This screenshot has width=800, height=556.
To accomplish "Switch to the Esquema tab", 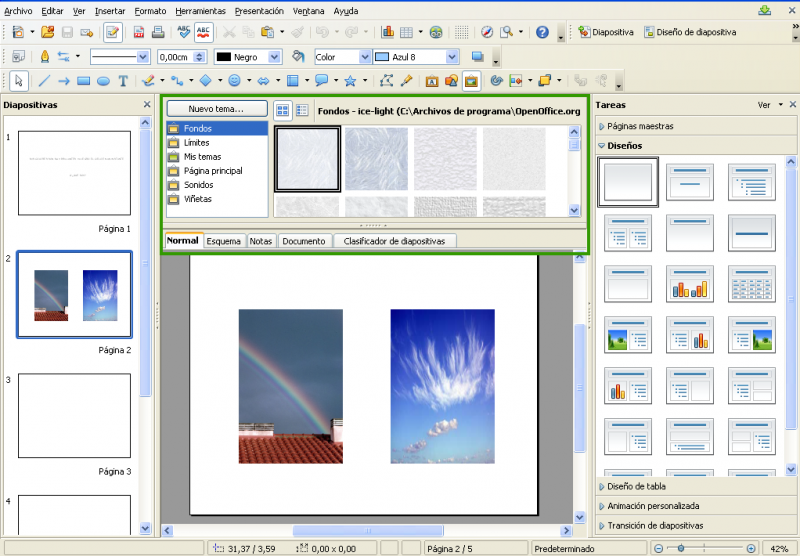I will (x=223, y=241).
